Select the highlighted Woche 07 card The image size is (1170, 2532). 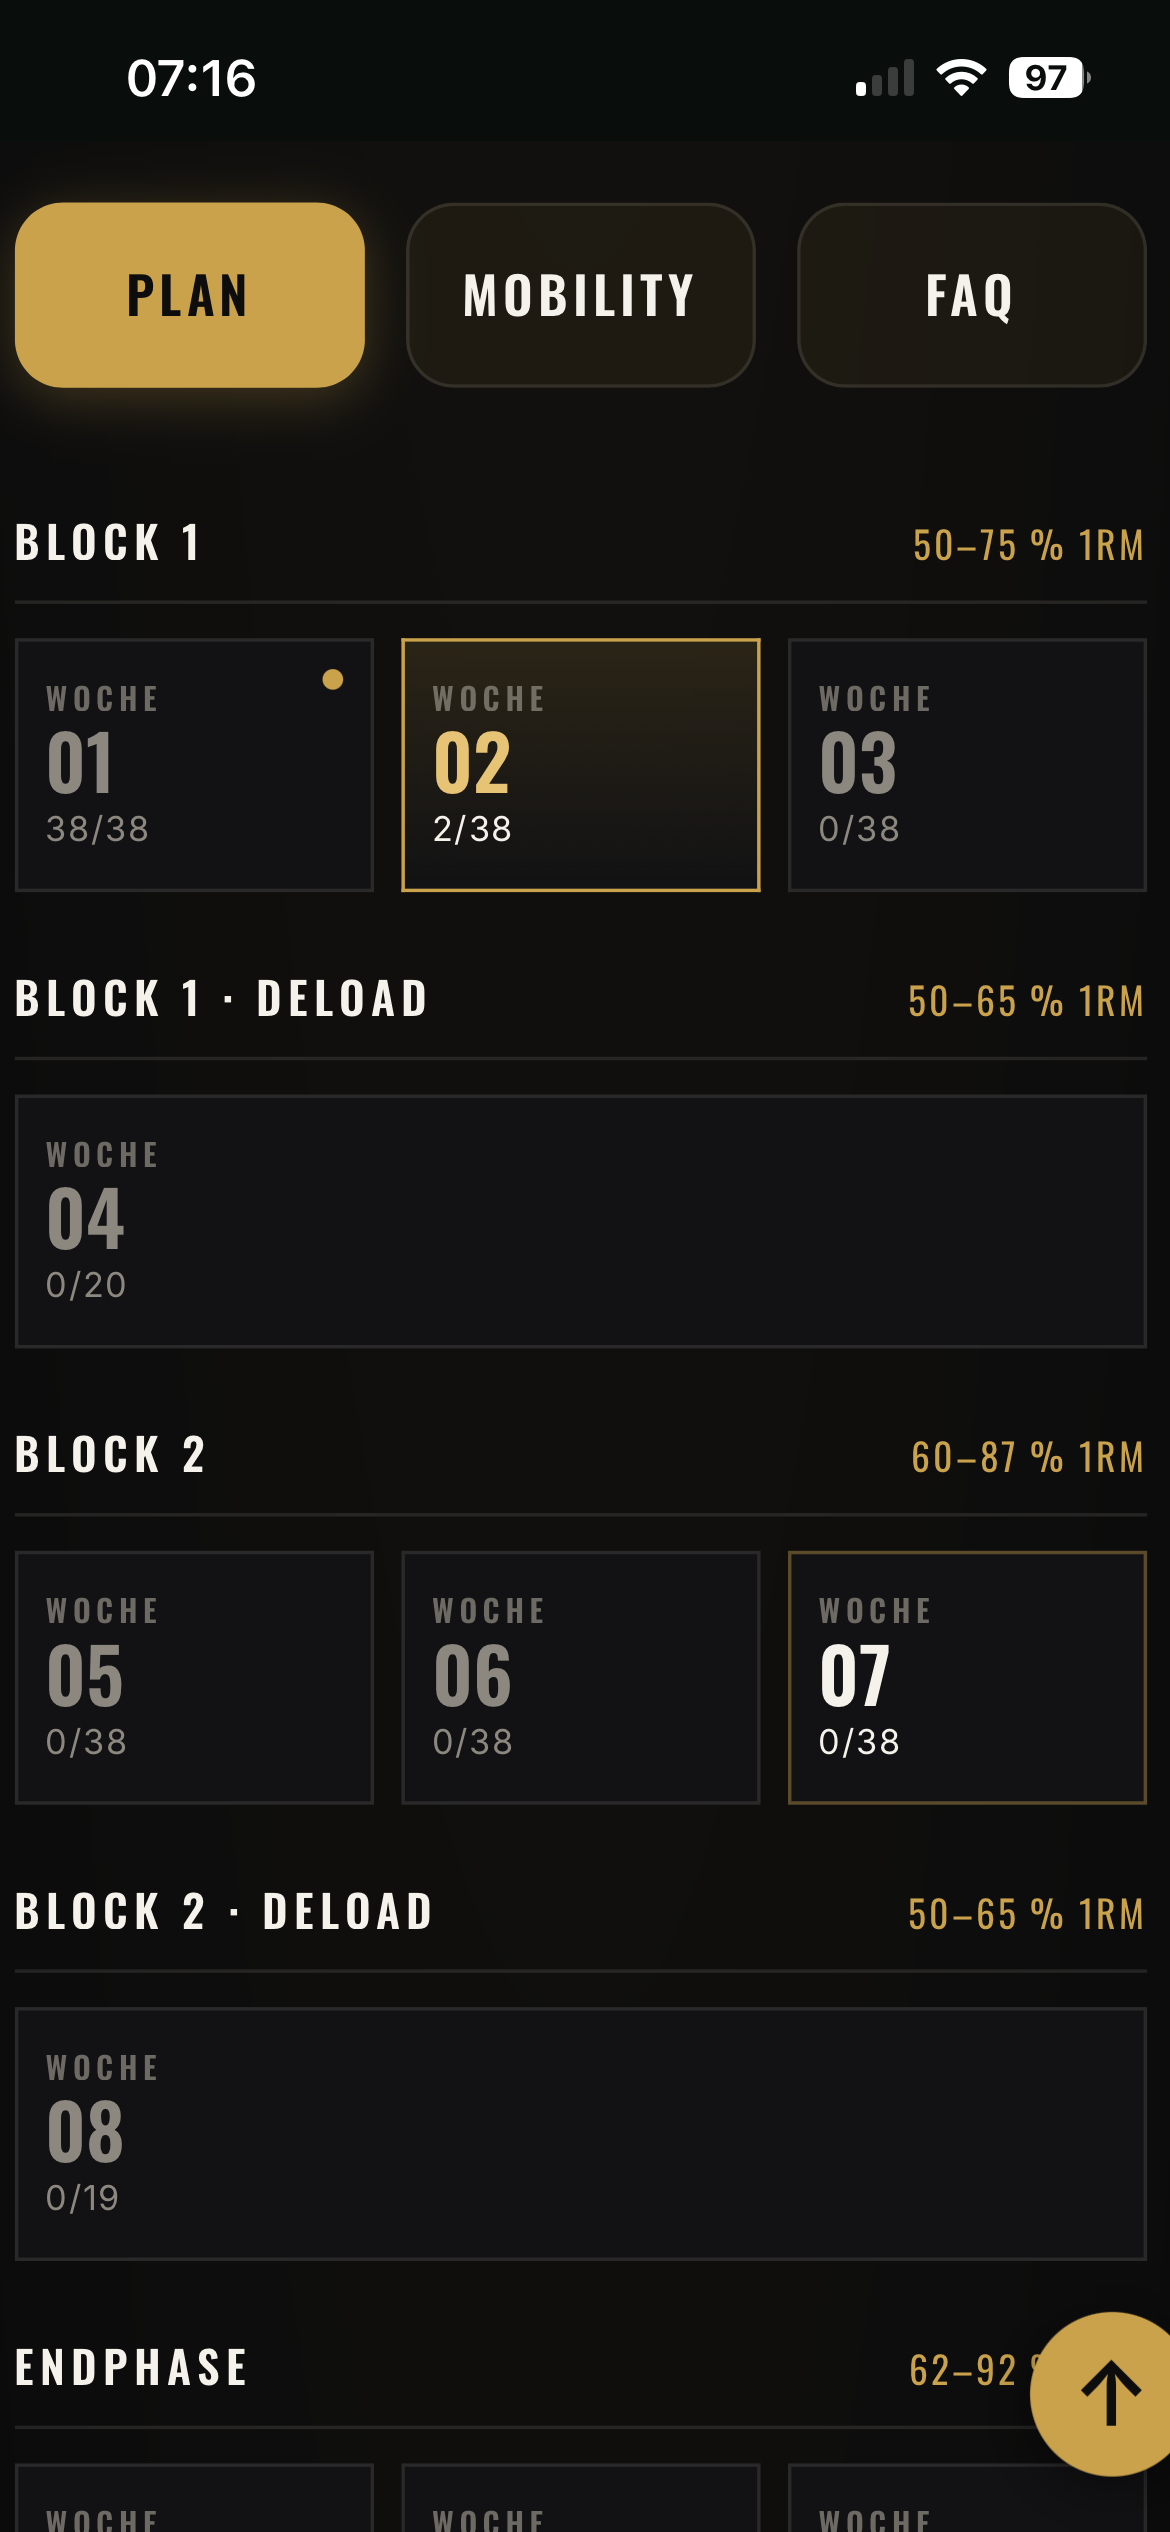pyautogui.click(x=967, y=1677)
